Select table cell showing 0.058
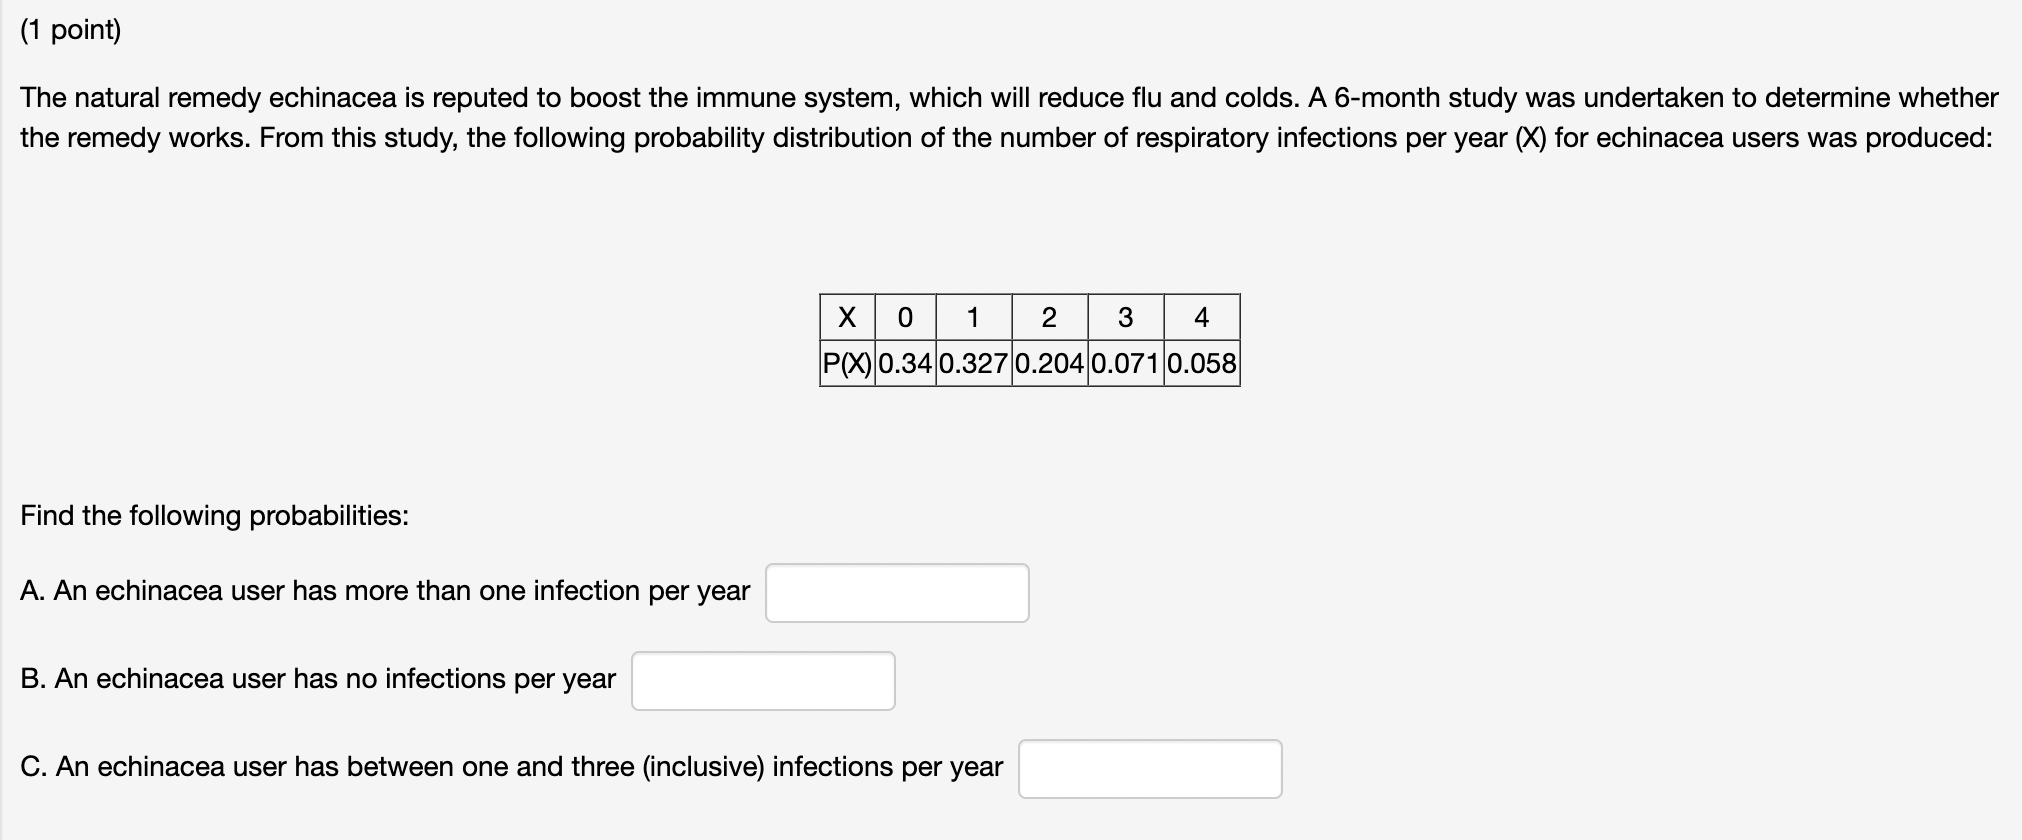 [x=1202, y=363]
